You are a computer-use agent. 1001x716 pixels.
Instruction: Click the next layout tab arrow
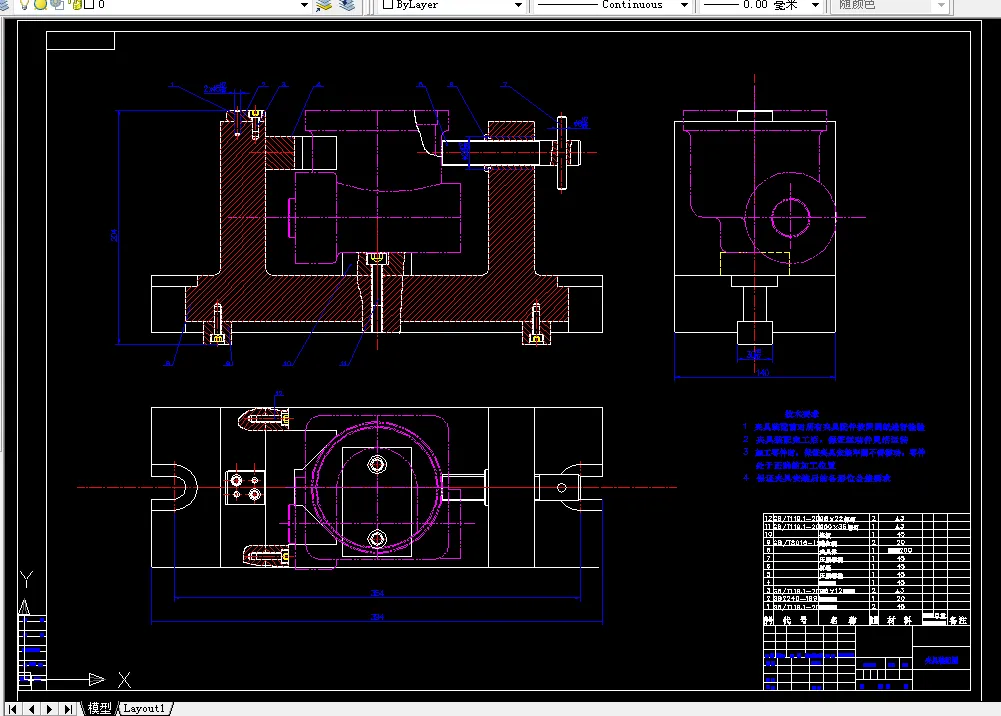click(x=49, y=709)
